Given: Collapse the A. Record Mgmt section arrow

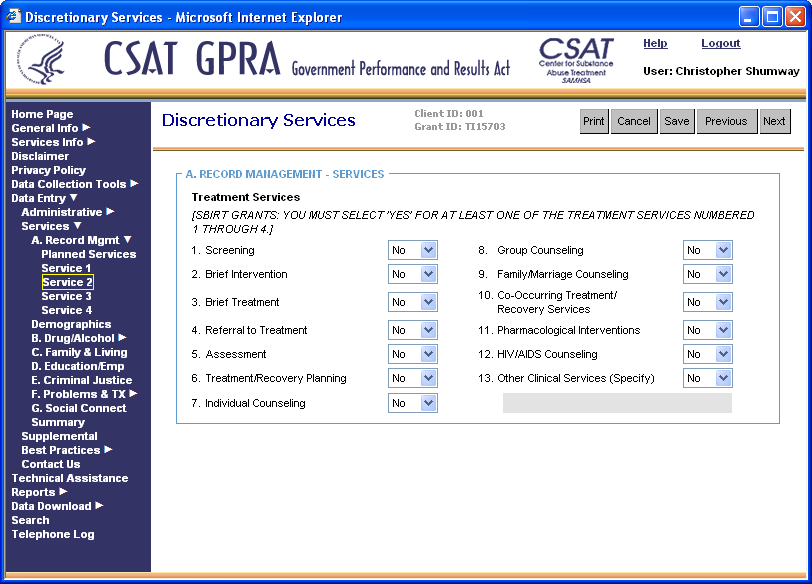Looking at the screenshot, I should (127, 240).
